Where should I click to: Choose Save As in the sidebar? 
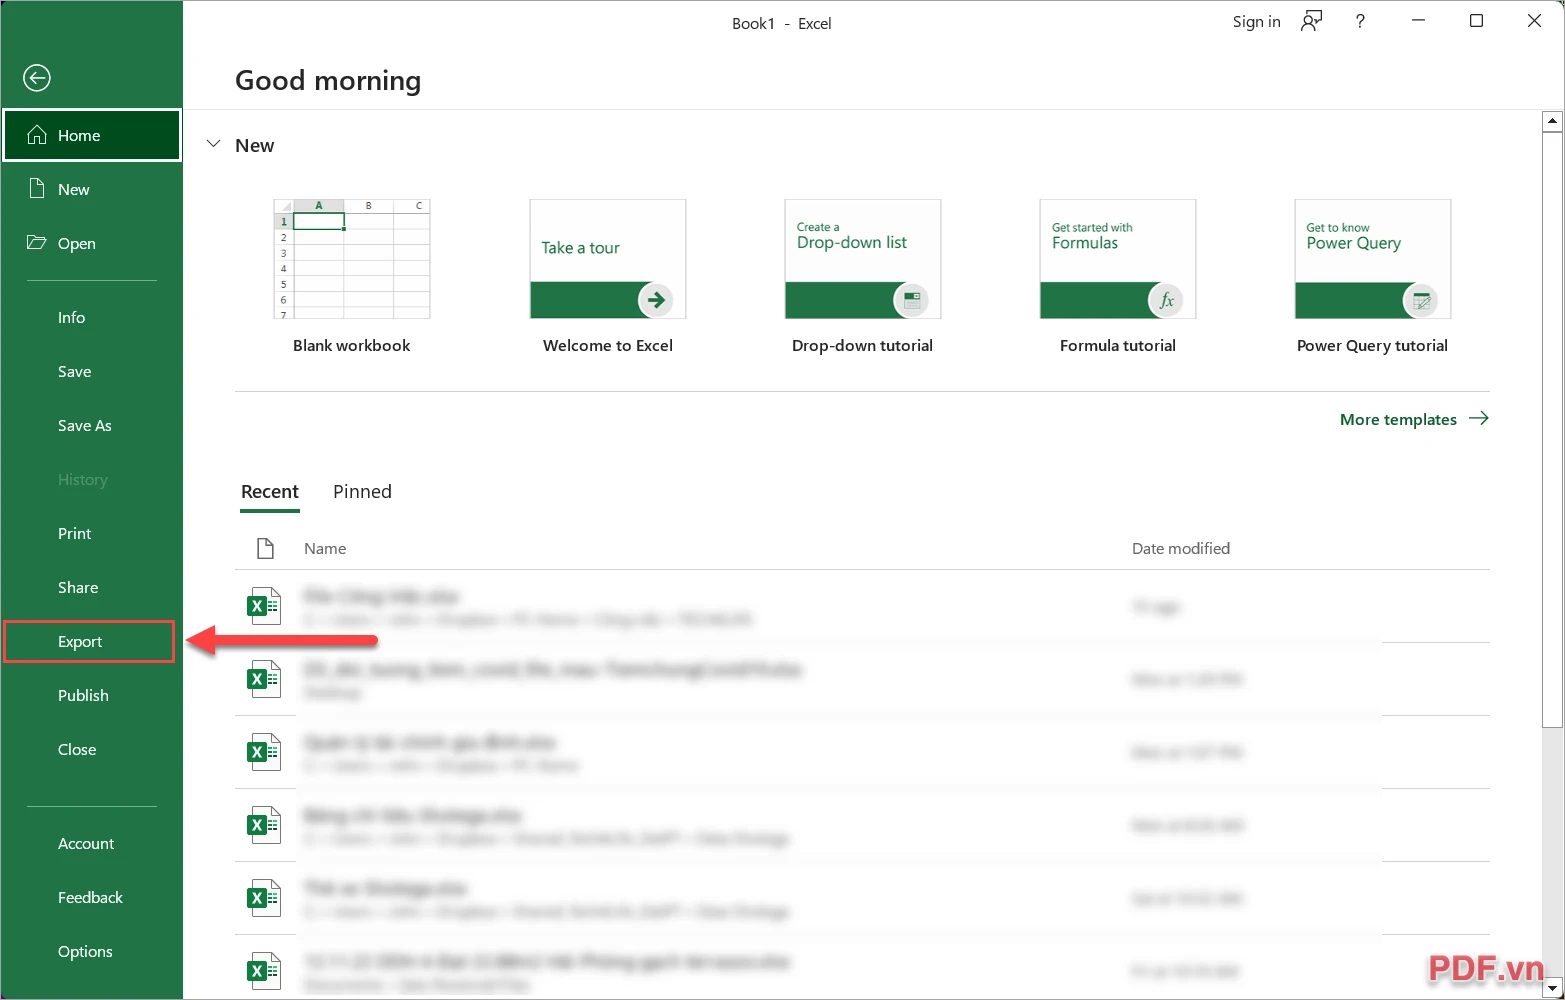click(x=92, y=425)
